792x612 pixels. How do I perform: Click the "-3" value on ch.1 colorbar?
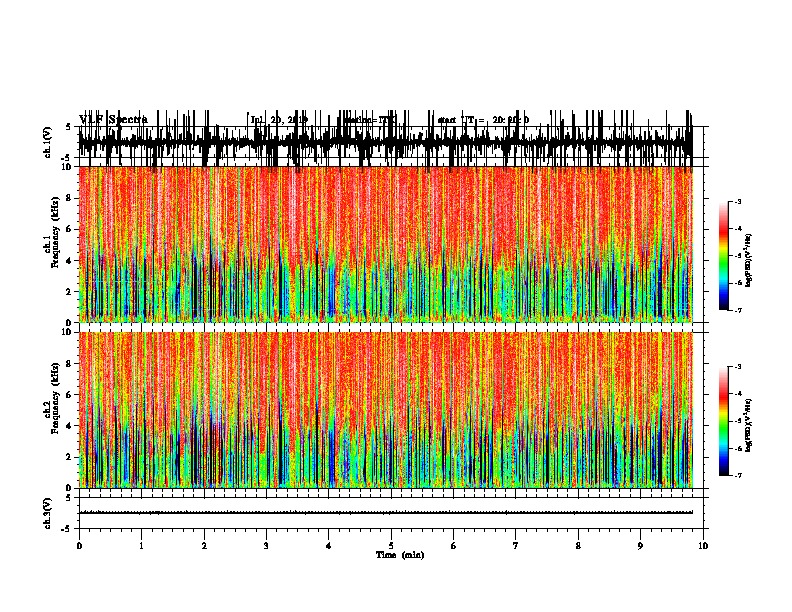tap(738, 201)
